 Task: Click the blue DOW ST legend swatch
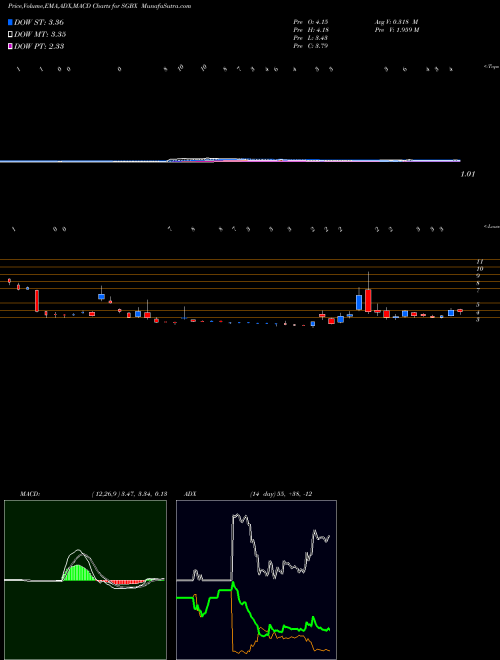coord(10,22)
